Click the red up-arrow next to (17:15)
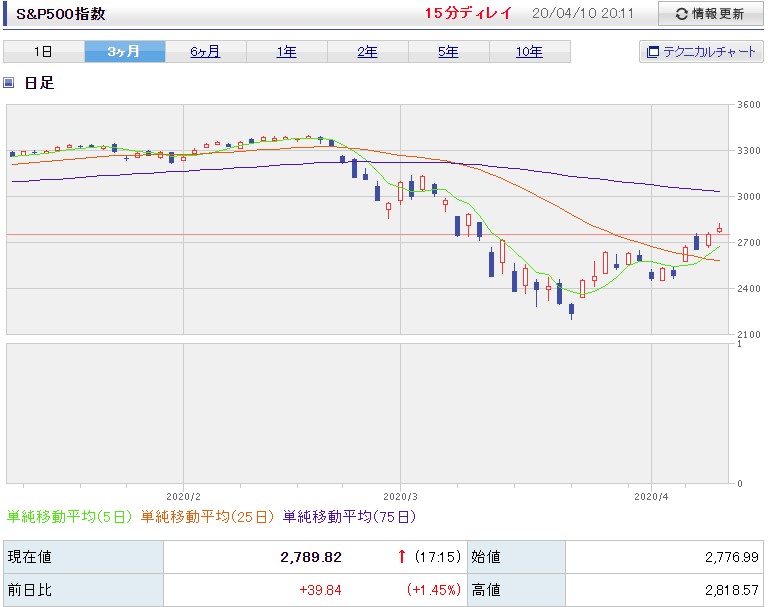The height and width of the screenshot is (607, 768). 402,556
